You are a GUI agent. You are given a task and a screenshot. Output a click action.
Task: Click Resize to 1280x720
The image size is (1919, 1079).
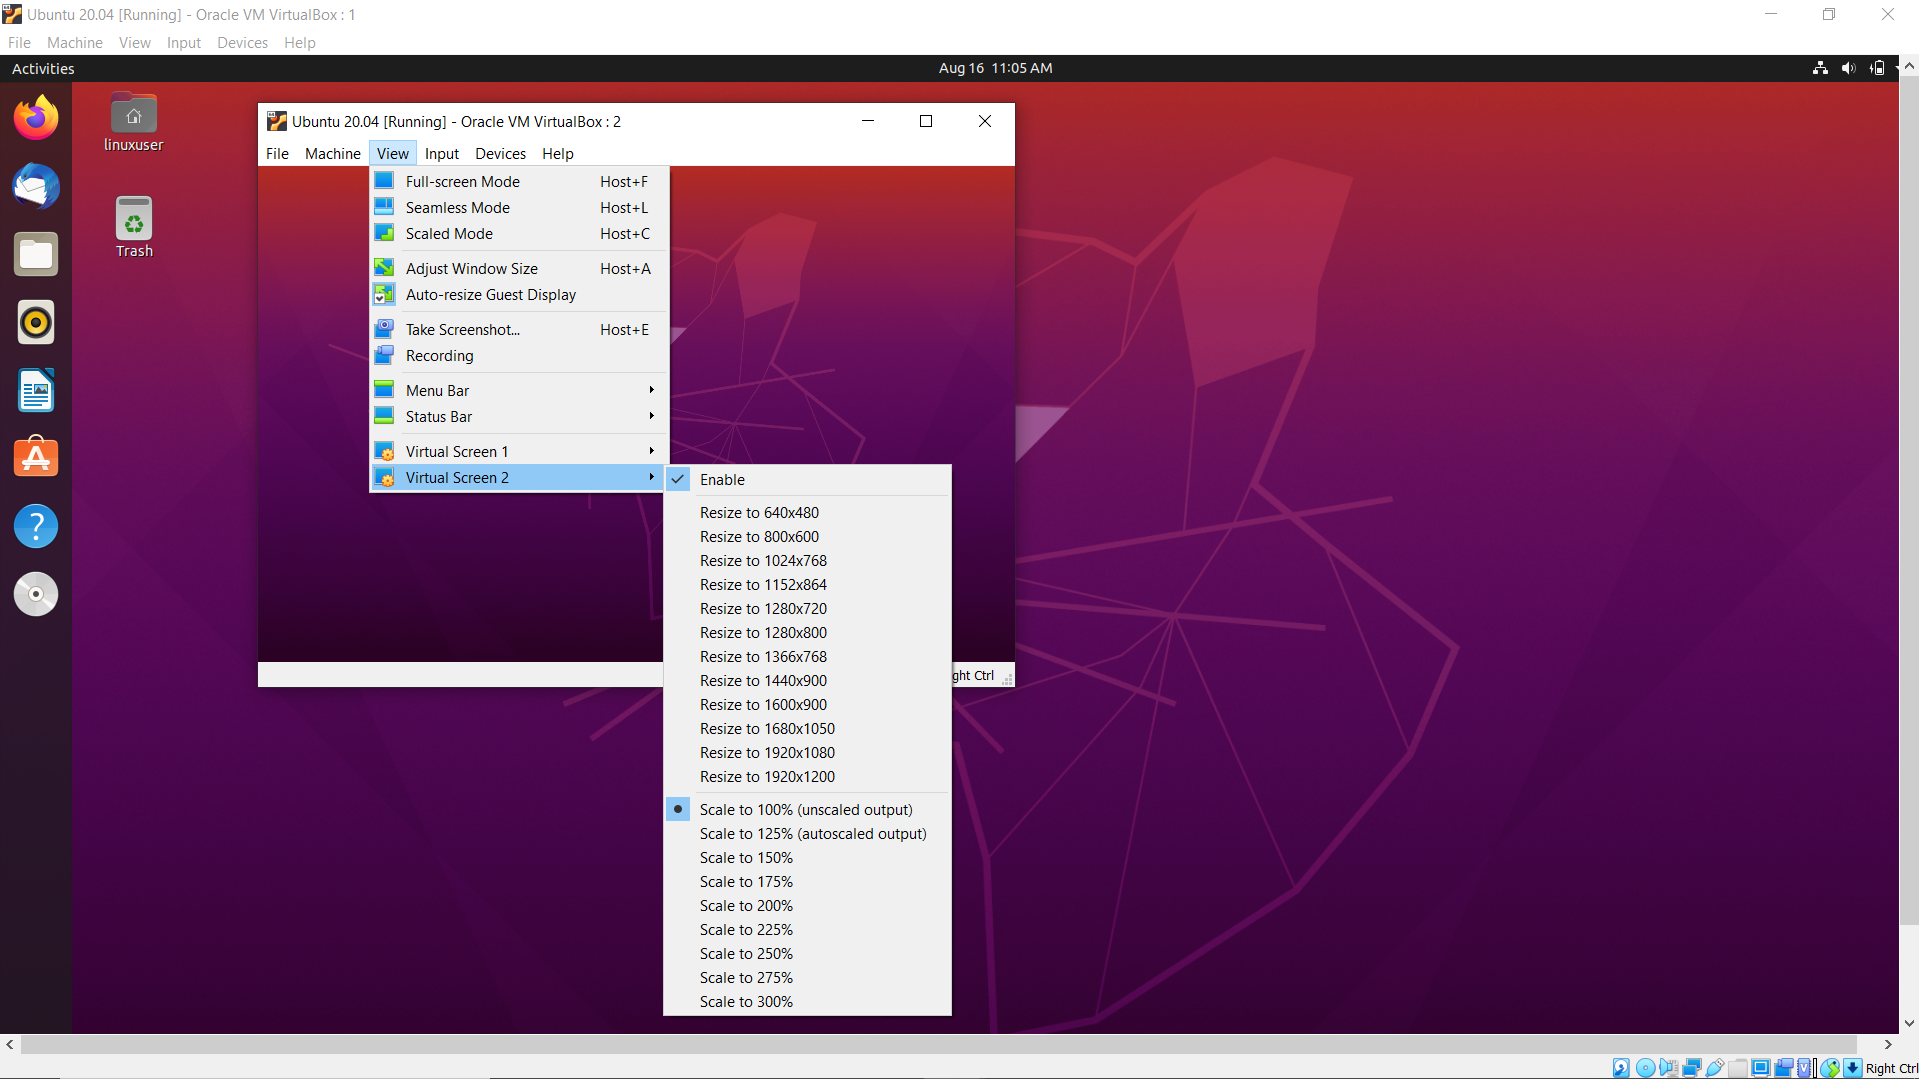point(807,608)
